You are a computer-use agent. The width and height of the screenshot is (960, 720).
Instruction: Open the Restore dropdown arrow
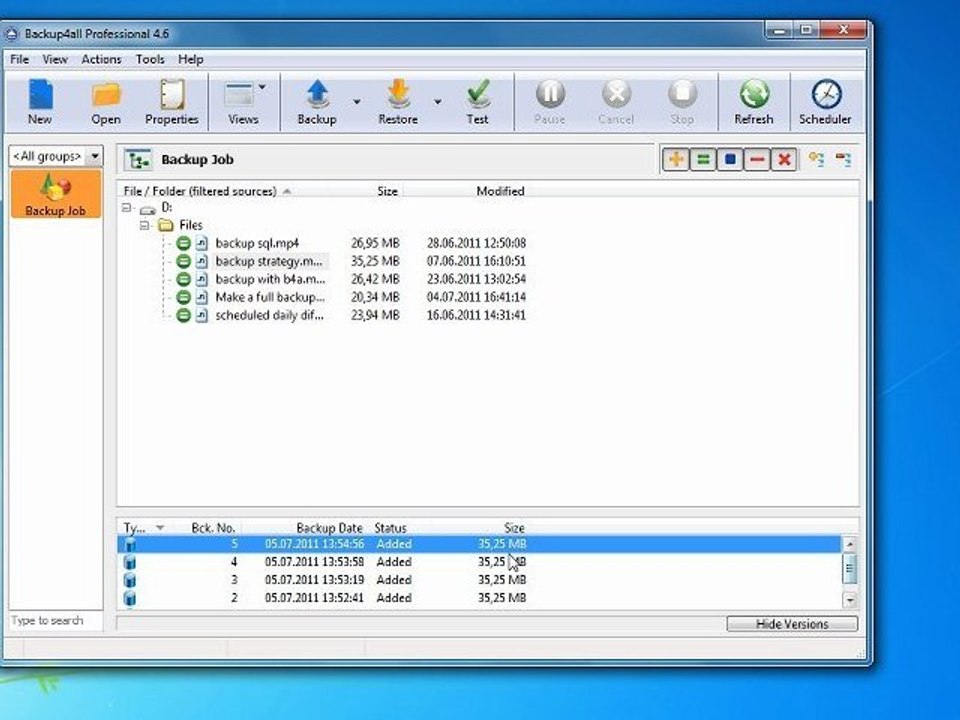click(438, 102)
